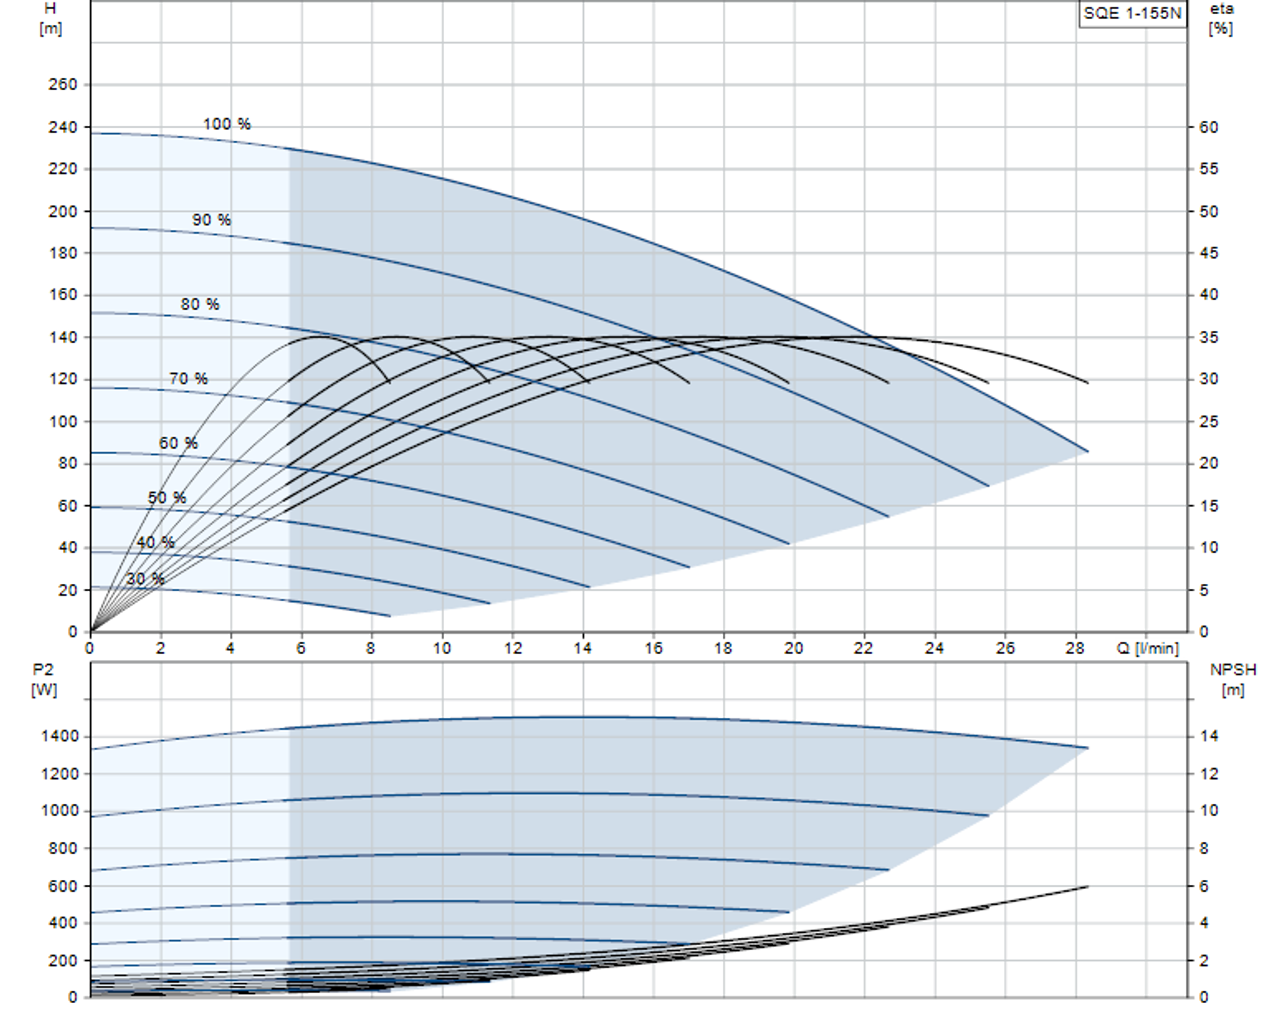Viewport: 1280px width, 1010px height.
Task: Click the 100 value on H axis
Action: pyautogui.click(x=62, y=421)
